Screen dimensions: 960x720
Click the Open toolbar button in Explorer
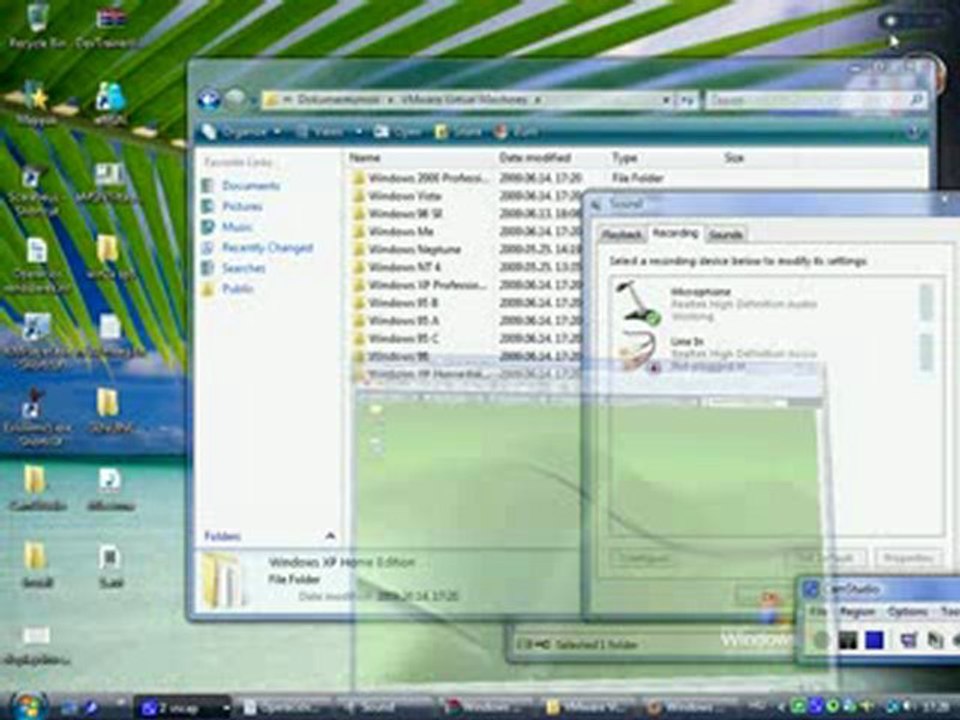398,132
